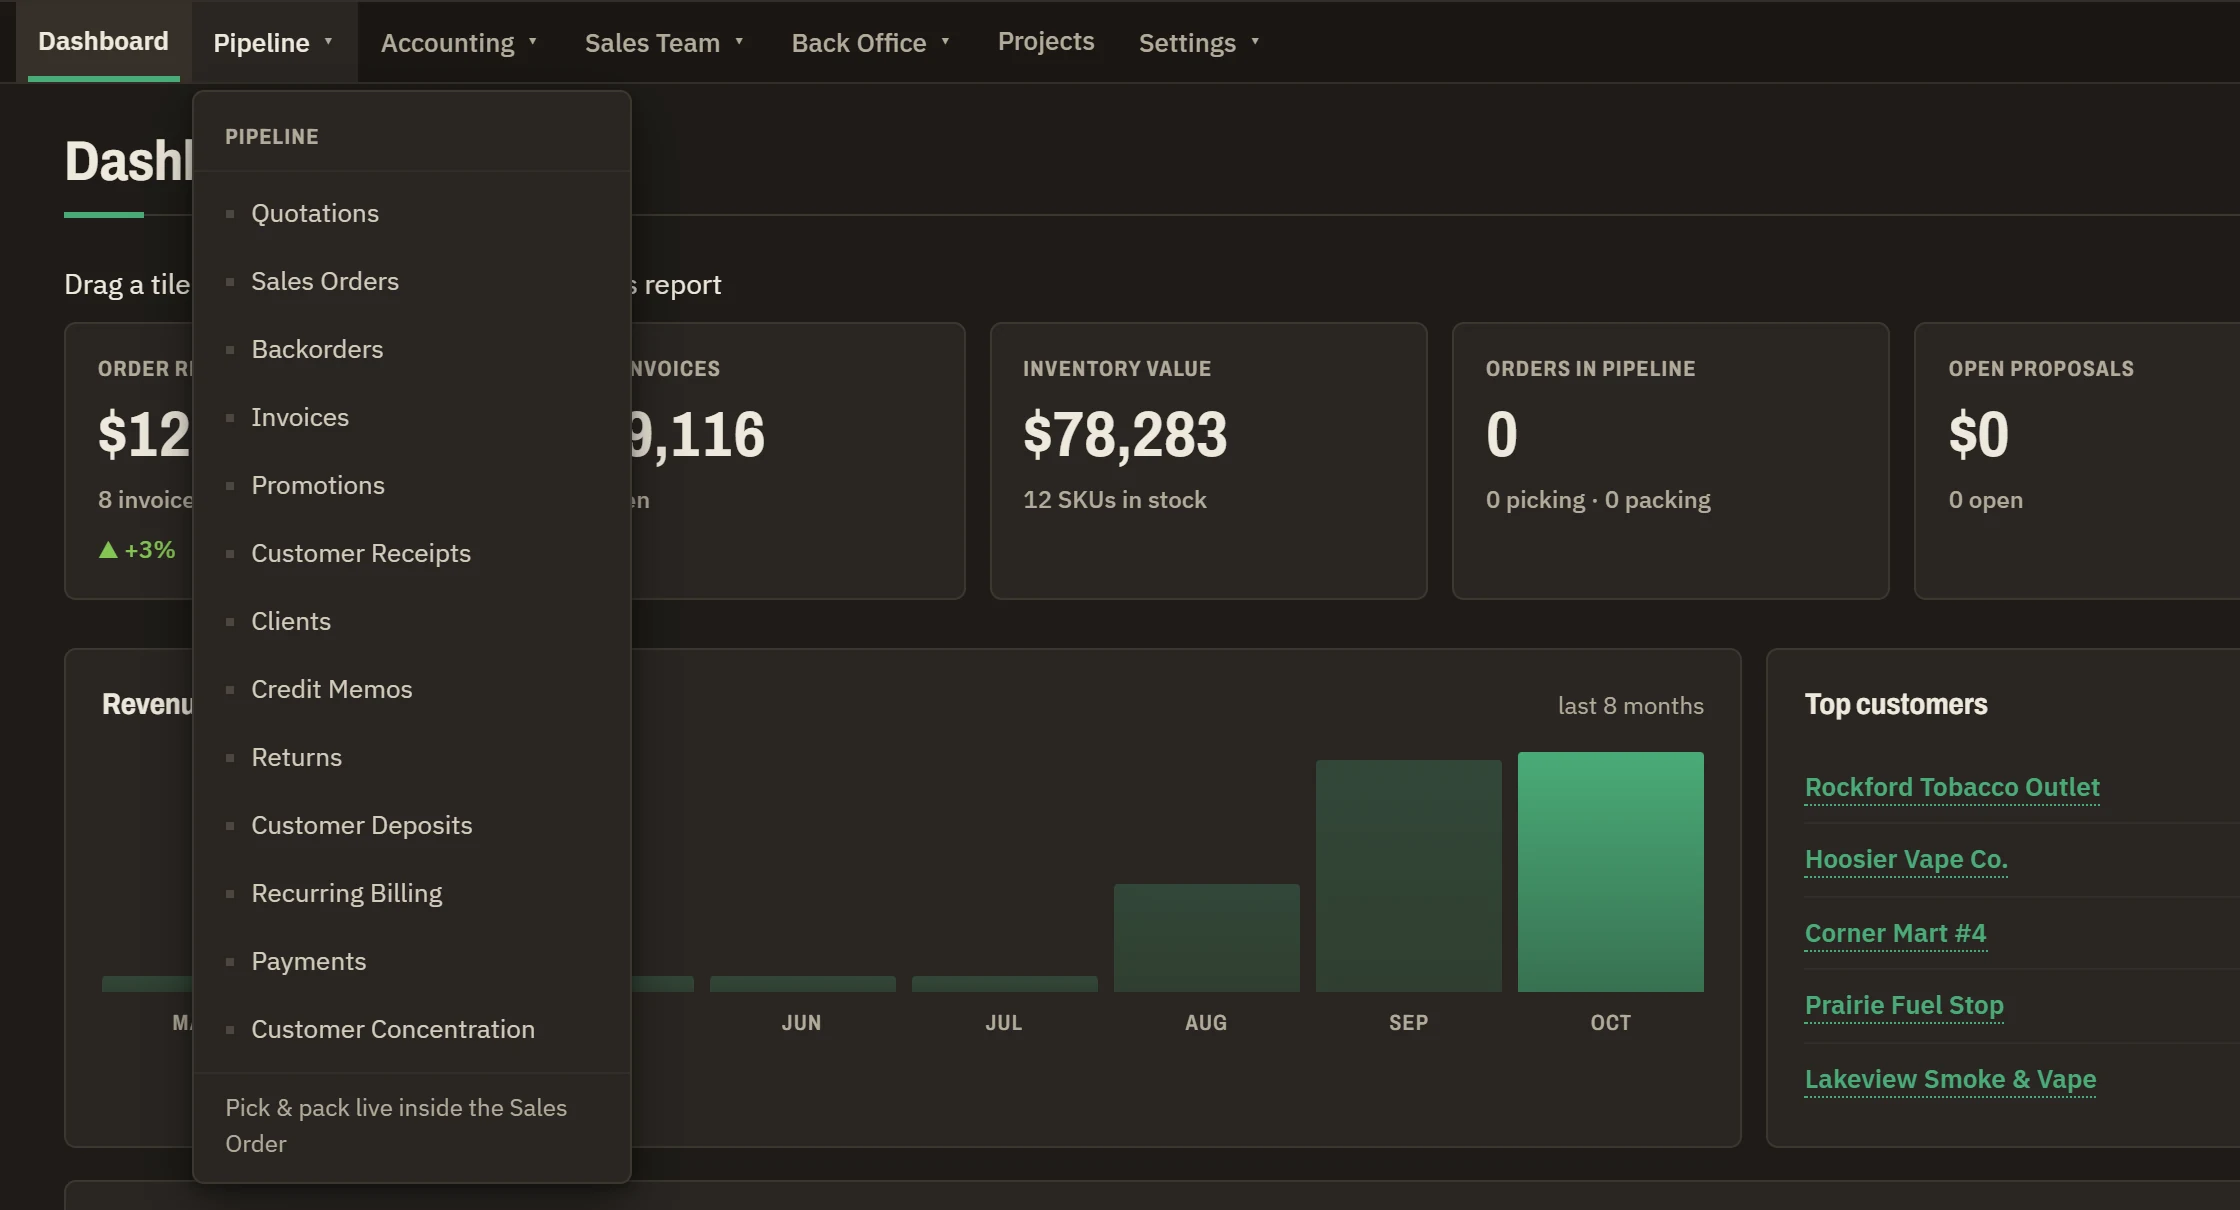Go to Backorders
Viewport: 2240px width, 1210px height.
[x=411, y=349]
